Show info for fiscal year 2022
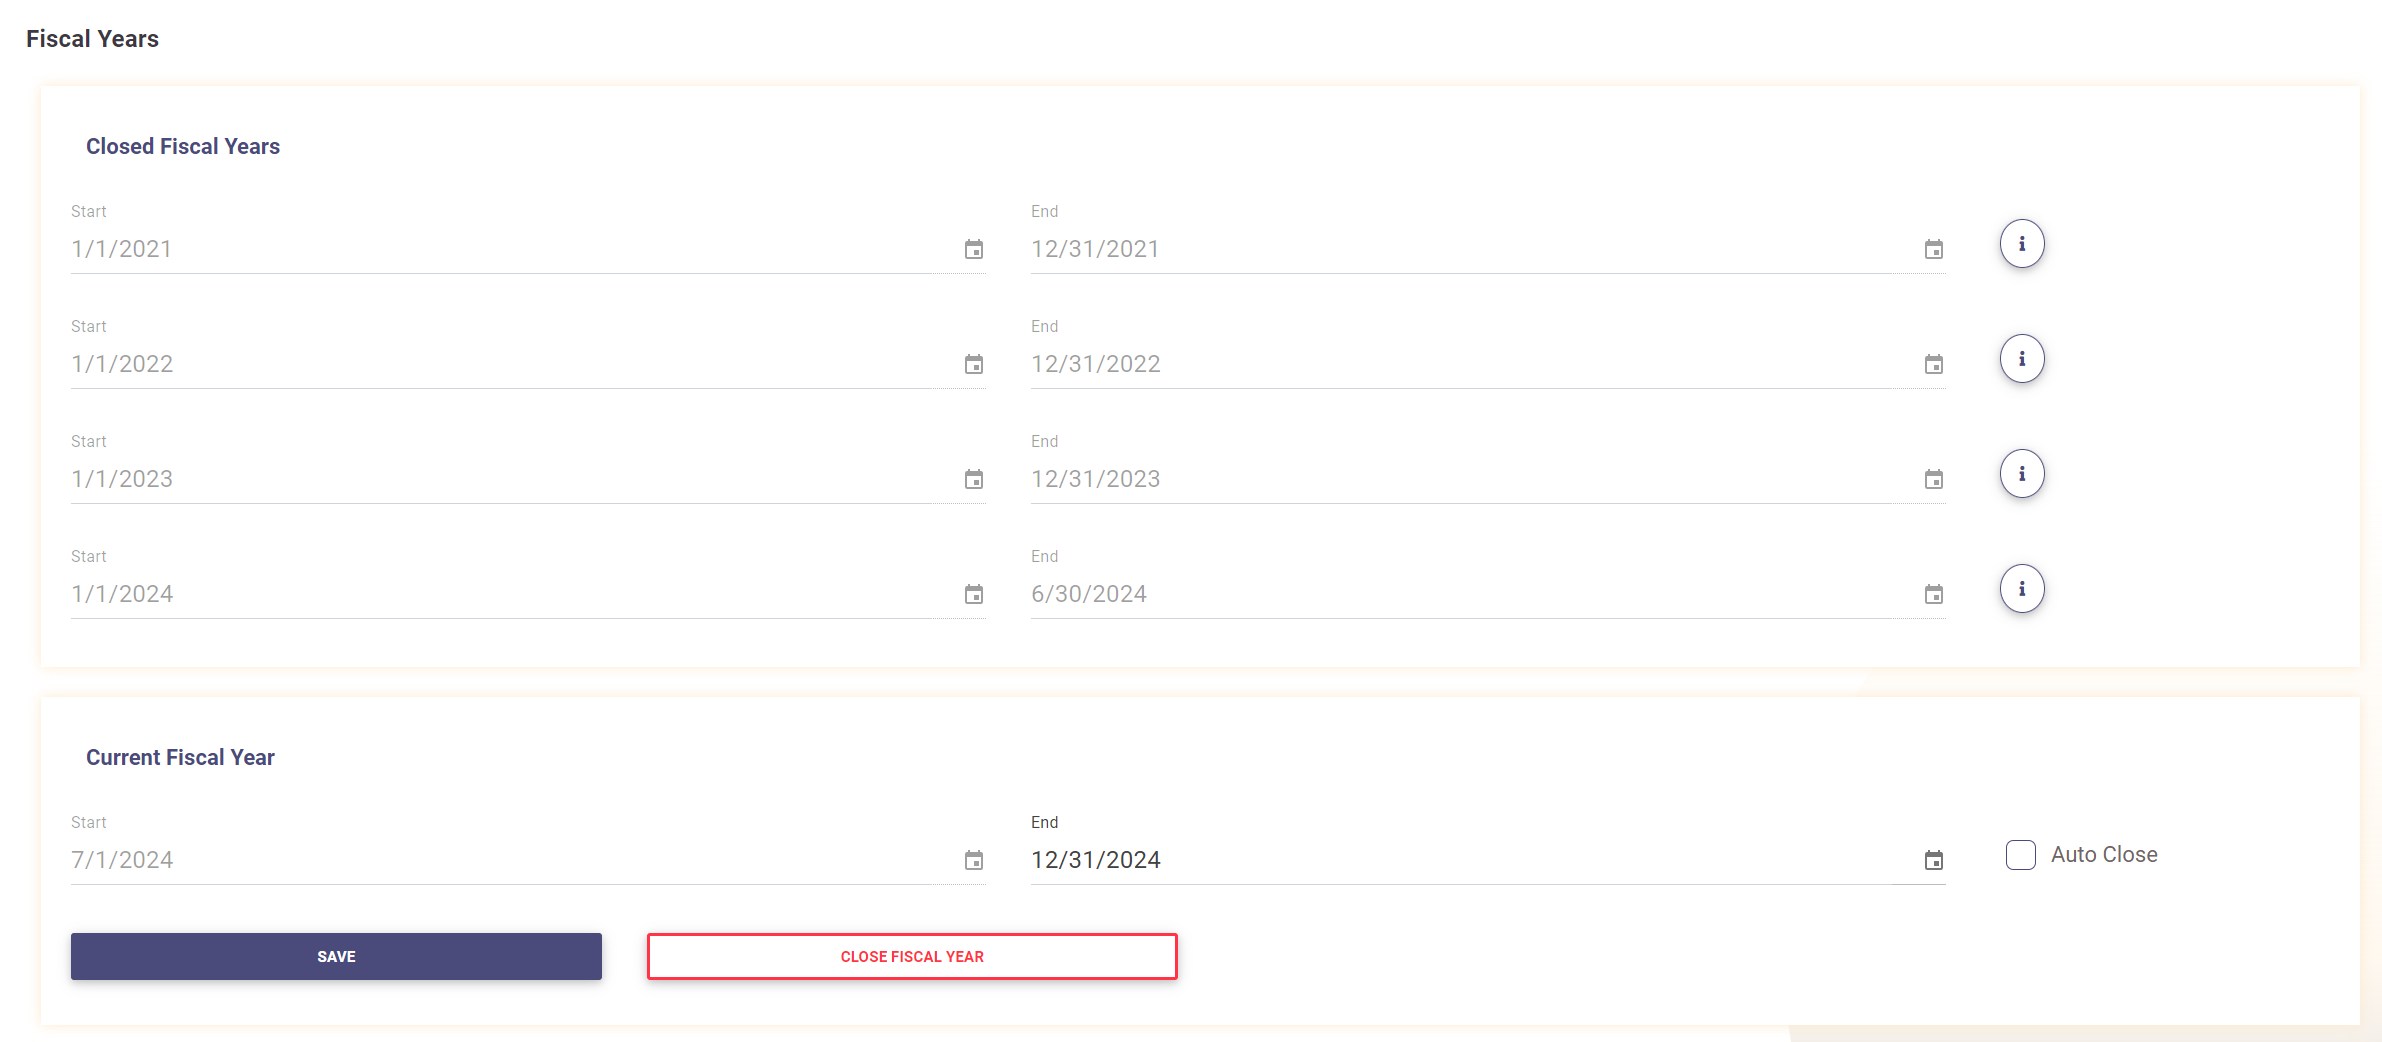The width and height of the screenshot is (2382, 1042). pyautogui.click(x=2021, y=359)
